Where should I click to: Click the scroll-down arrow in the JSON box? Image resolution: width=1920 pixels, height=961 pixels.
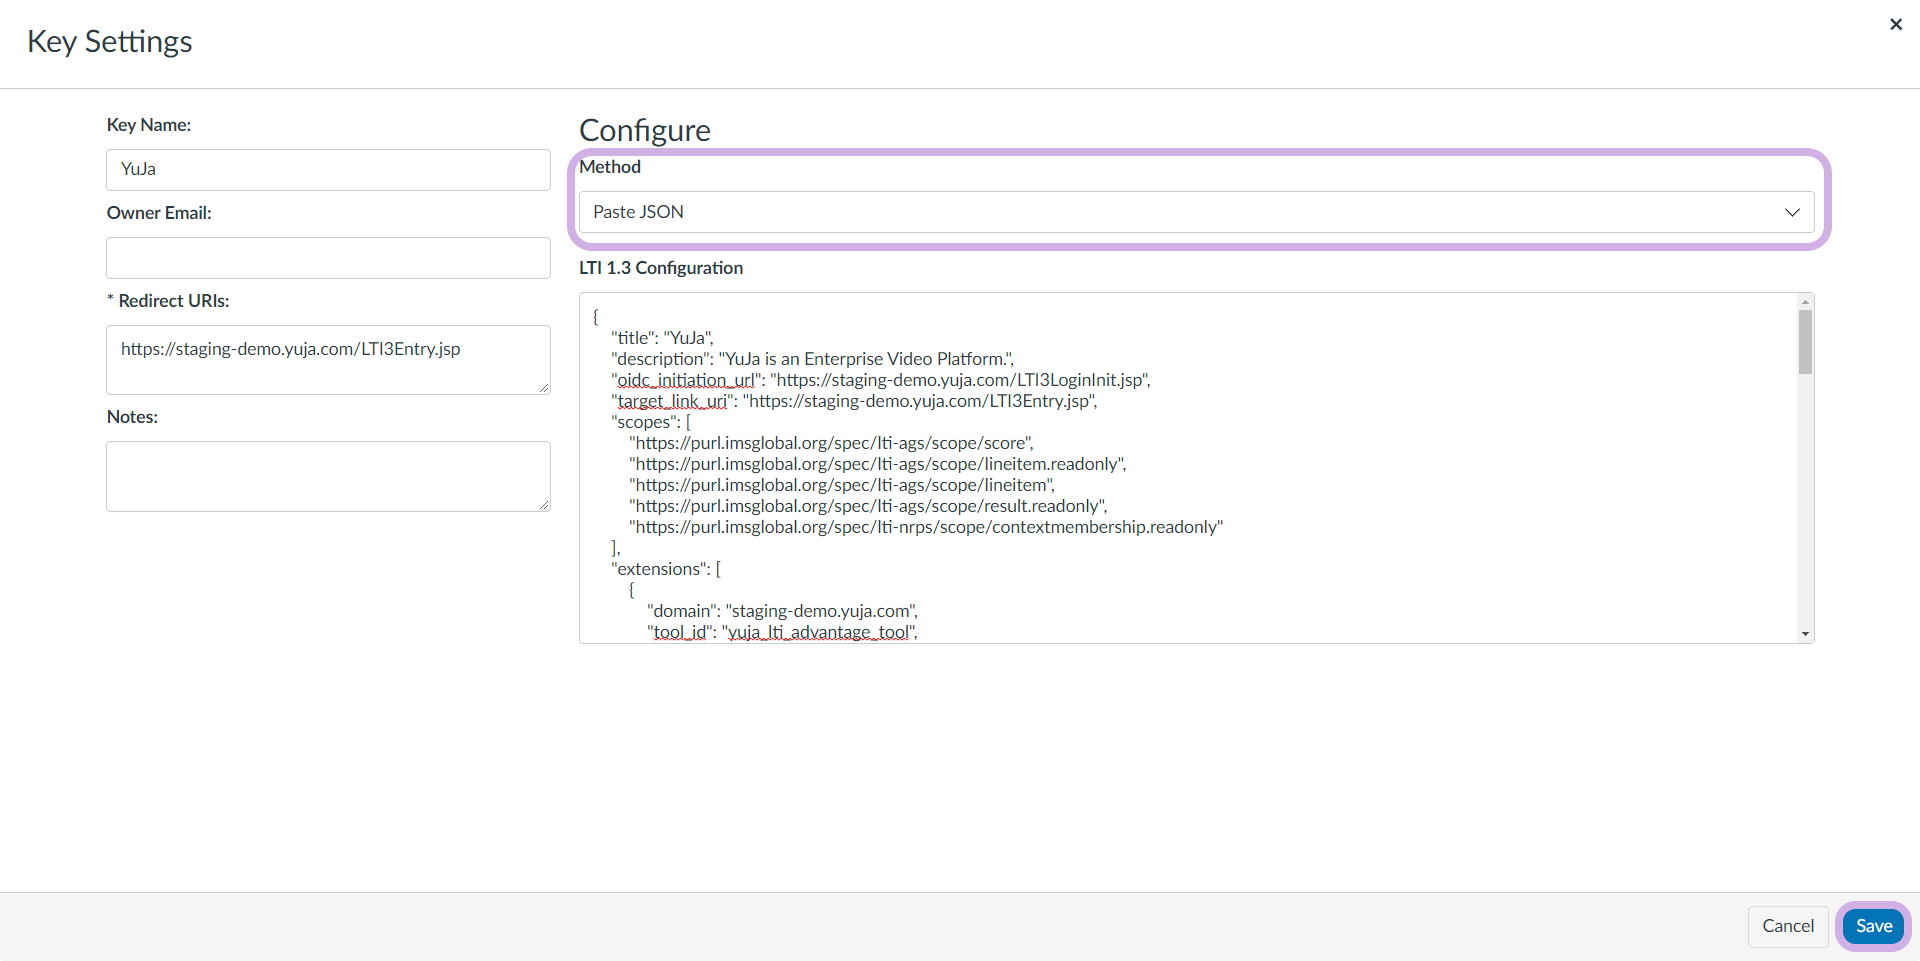(x=1805, y=634)
